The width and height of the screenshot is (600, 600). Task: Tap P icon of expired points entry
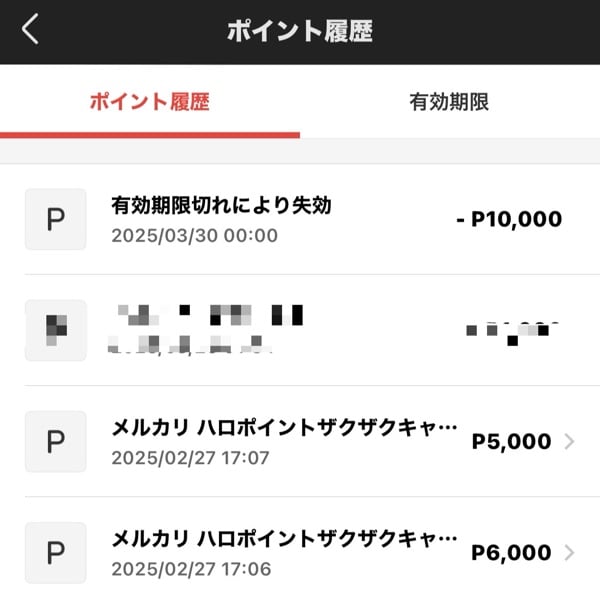tap(55, 219)
